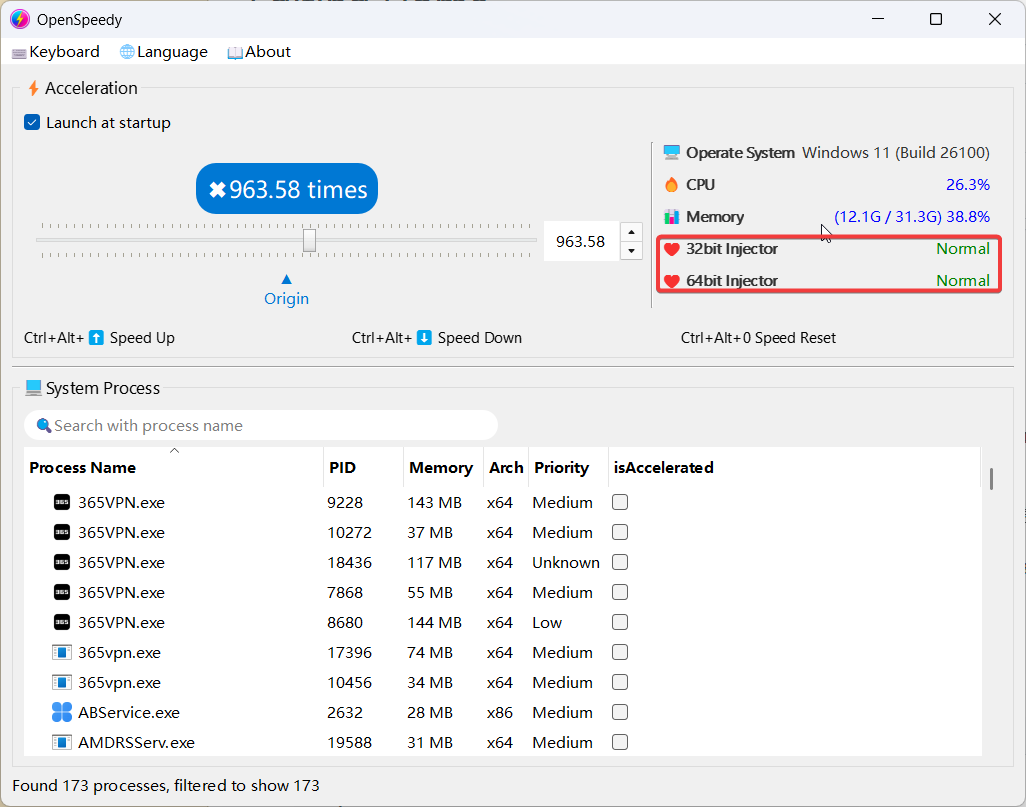The width and height of the screenshot is (1026, 807).
Task: Increase speed with the up stepper arrow
Action: point(631,232)
